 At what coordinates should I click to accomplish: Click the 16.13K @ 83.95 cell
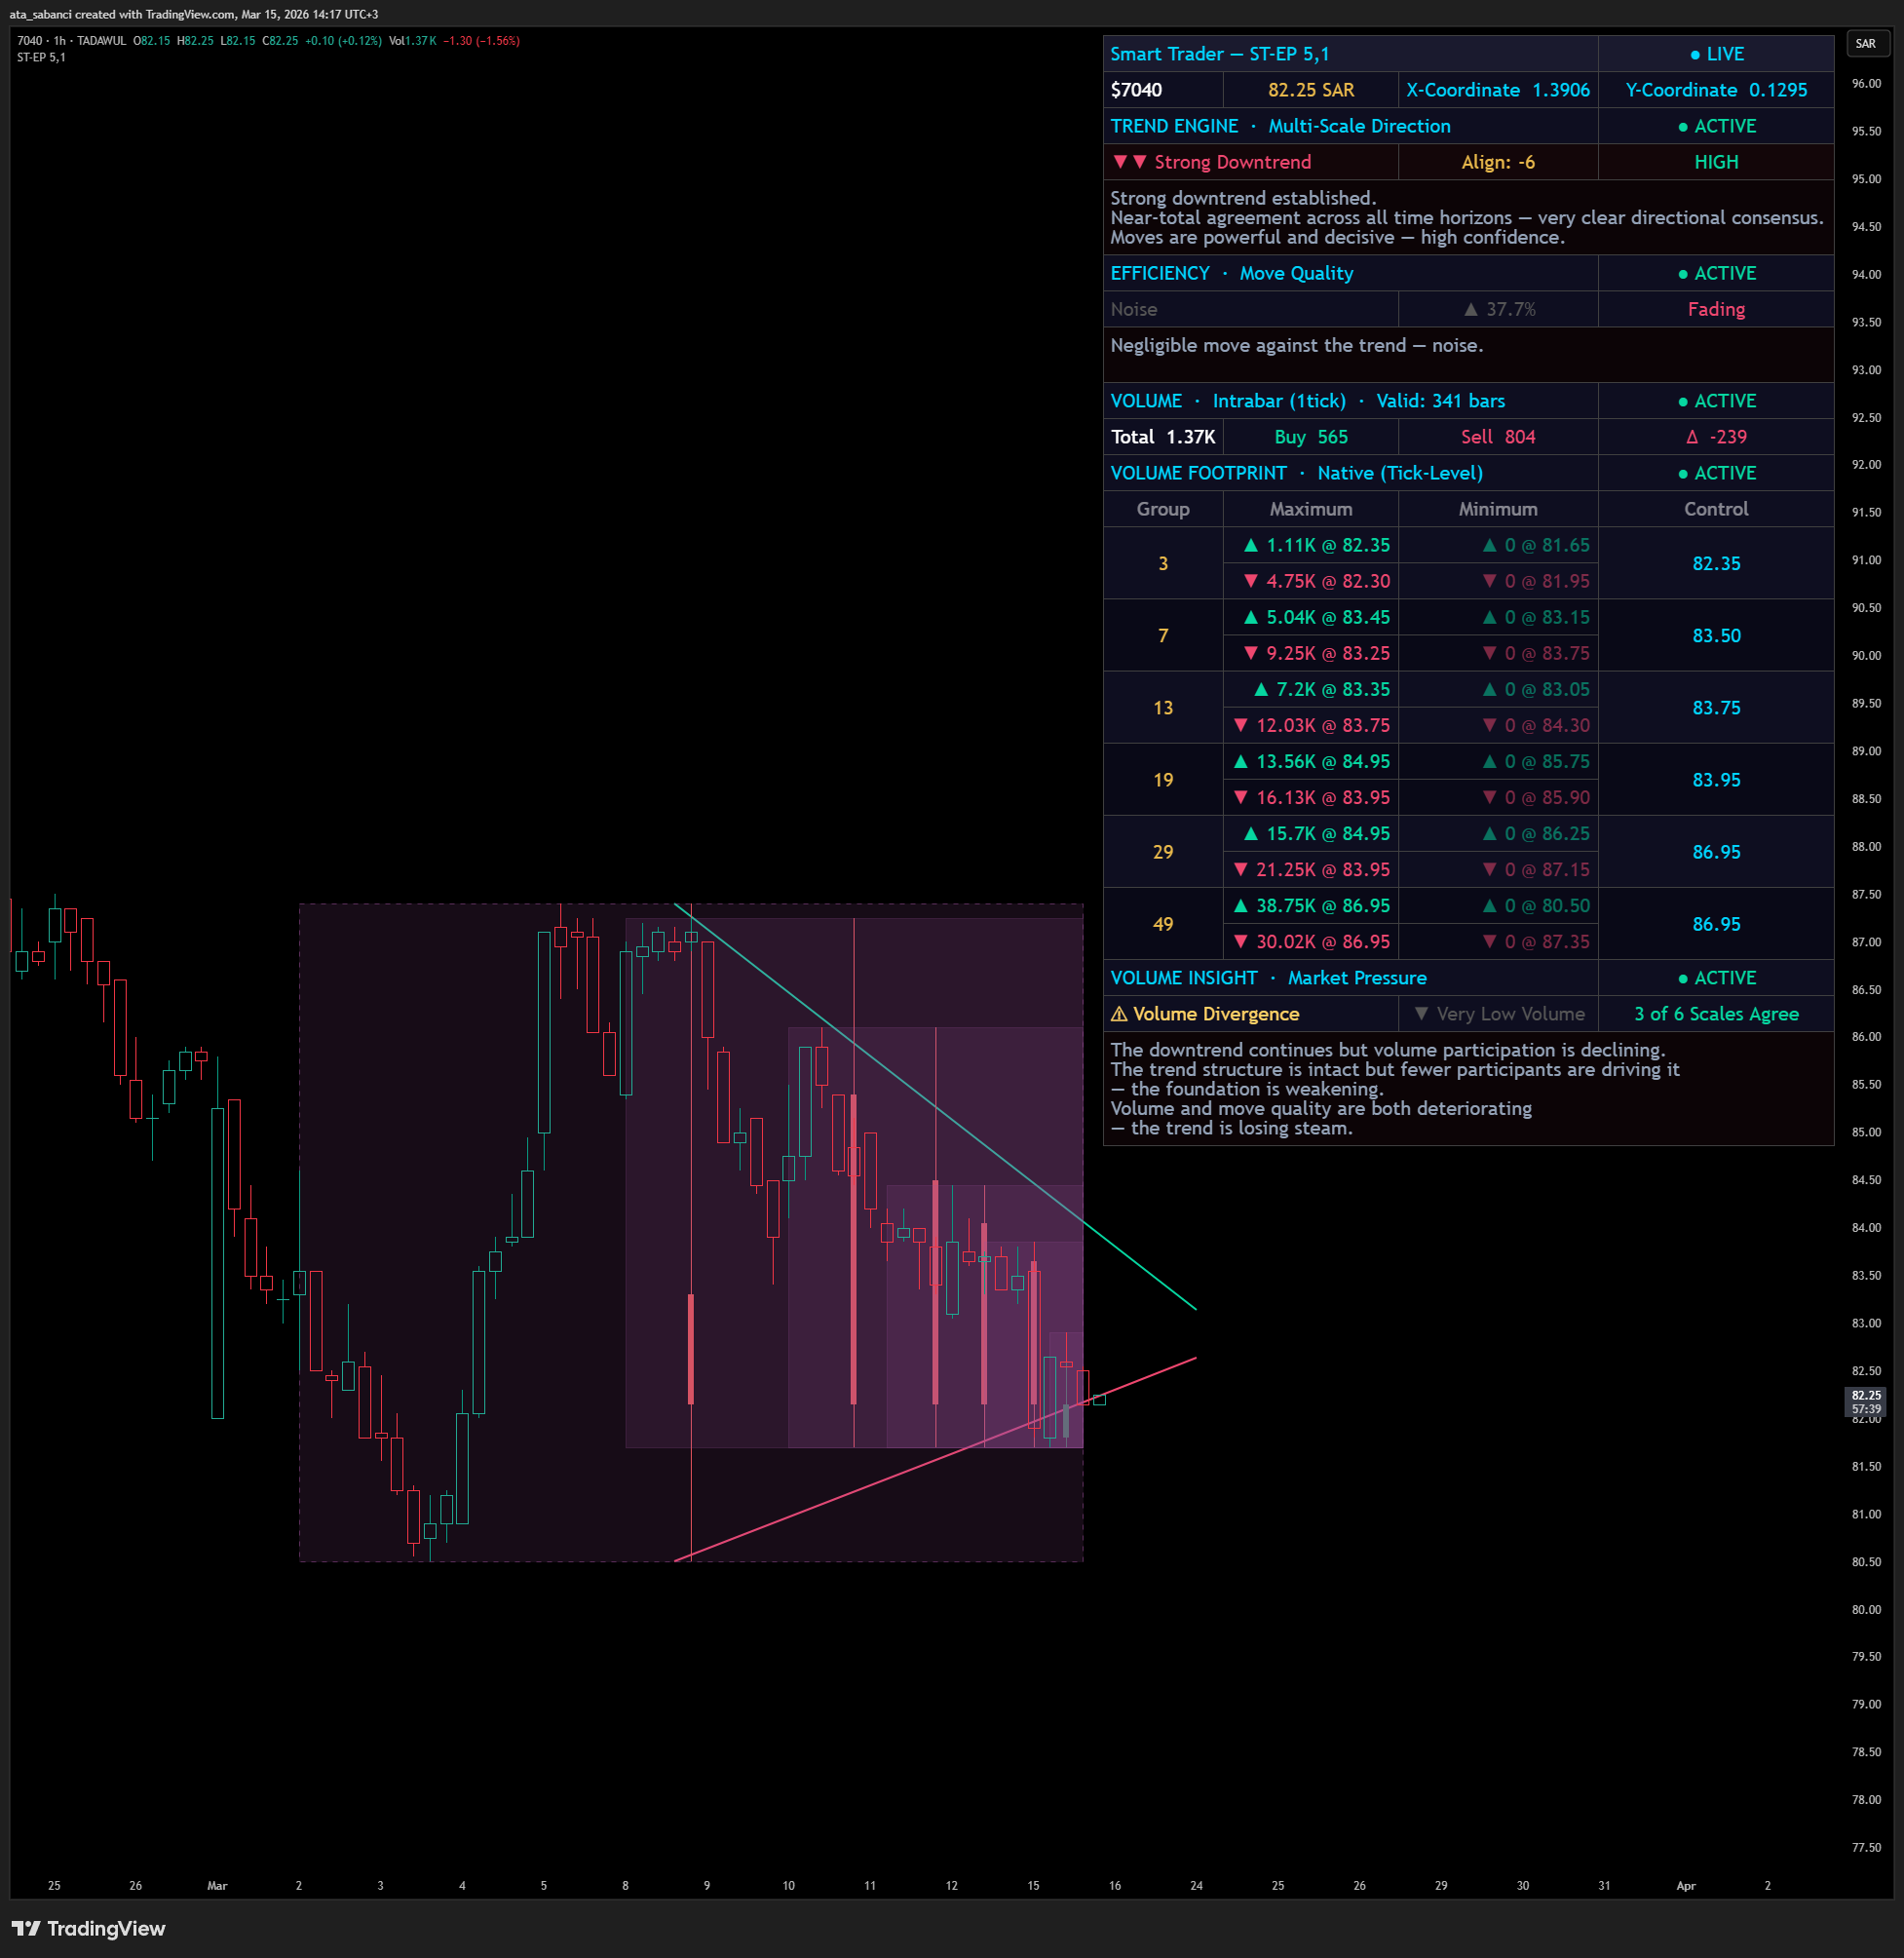coord(1311,797)
